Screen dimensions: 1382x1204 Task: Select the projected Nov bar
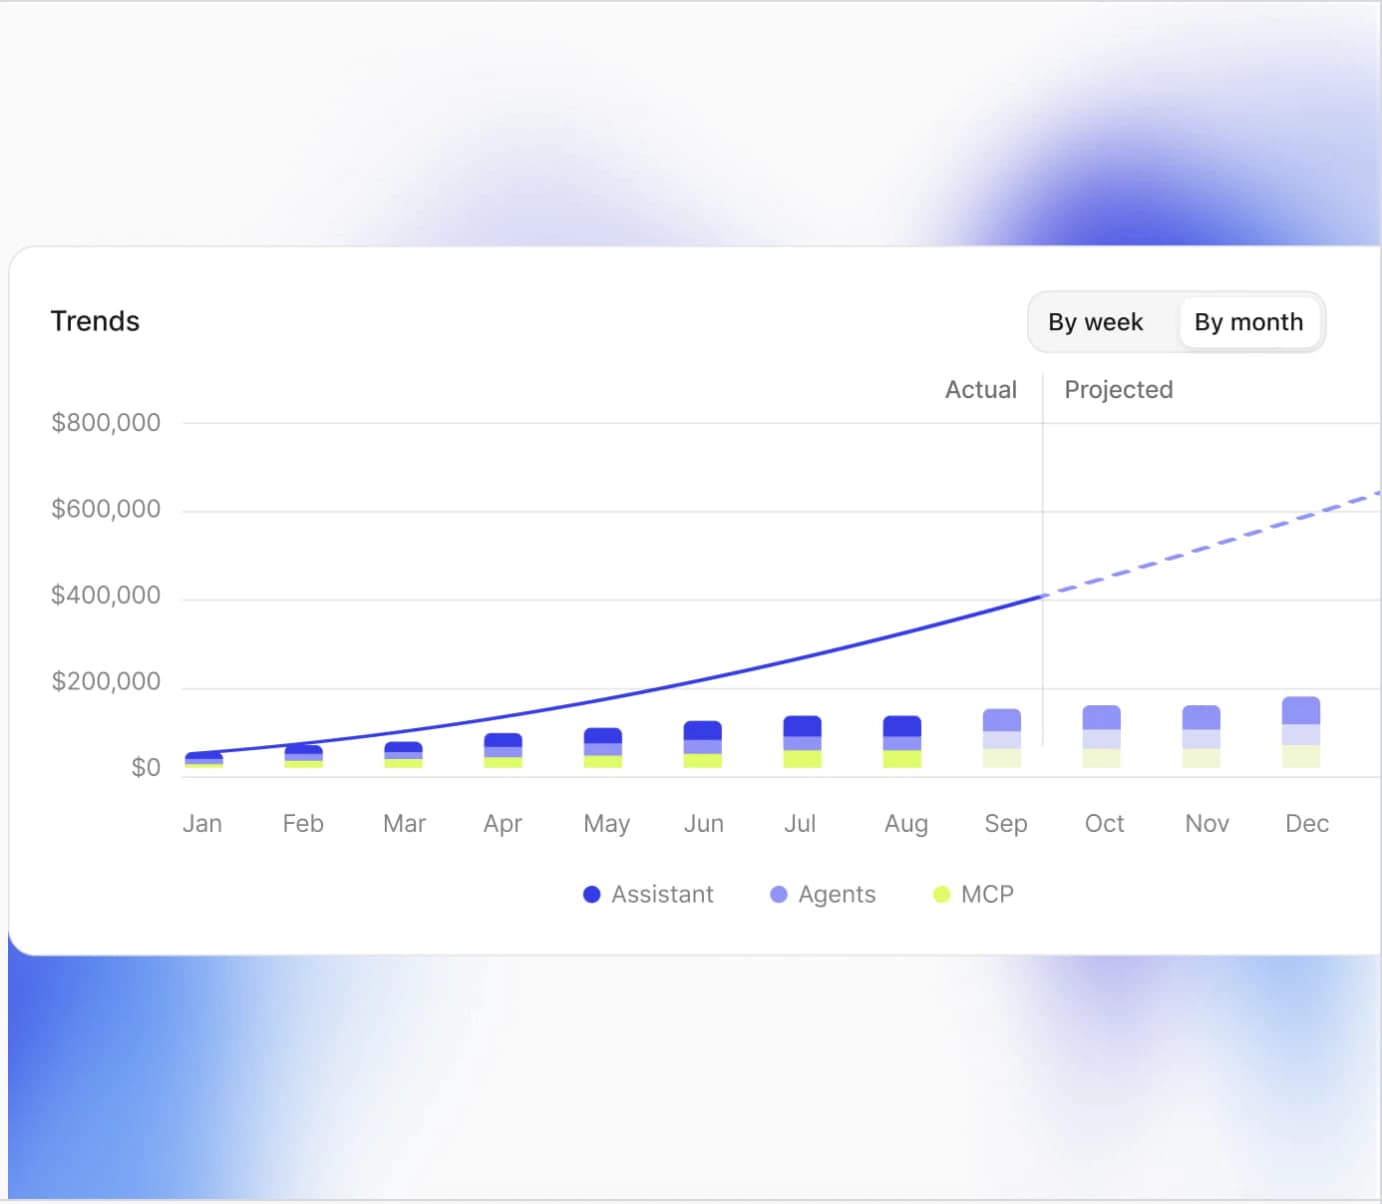point(1201,737)
